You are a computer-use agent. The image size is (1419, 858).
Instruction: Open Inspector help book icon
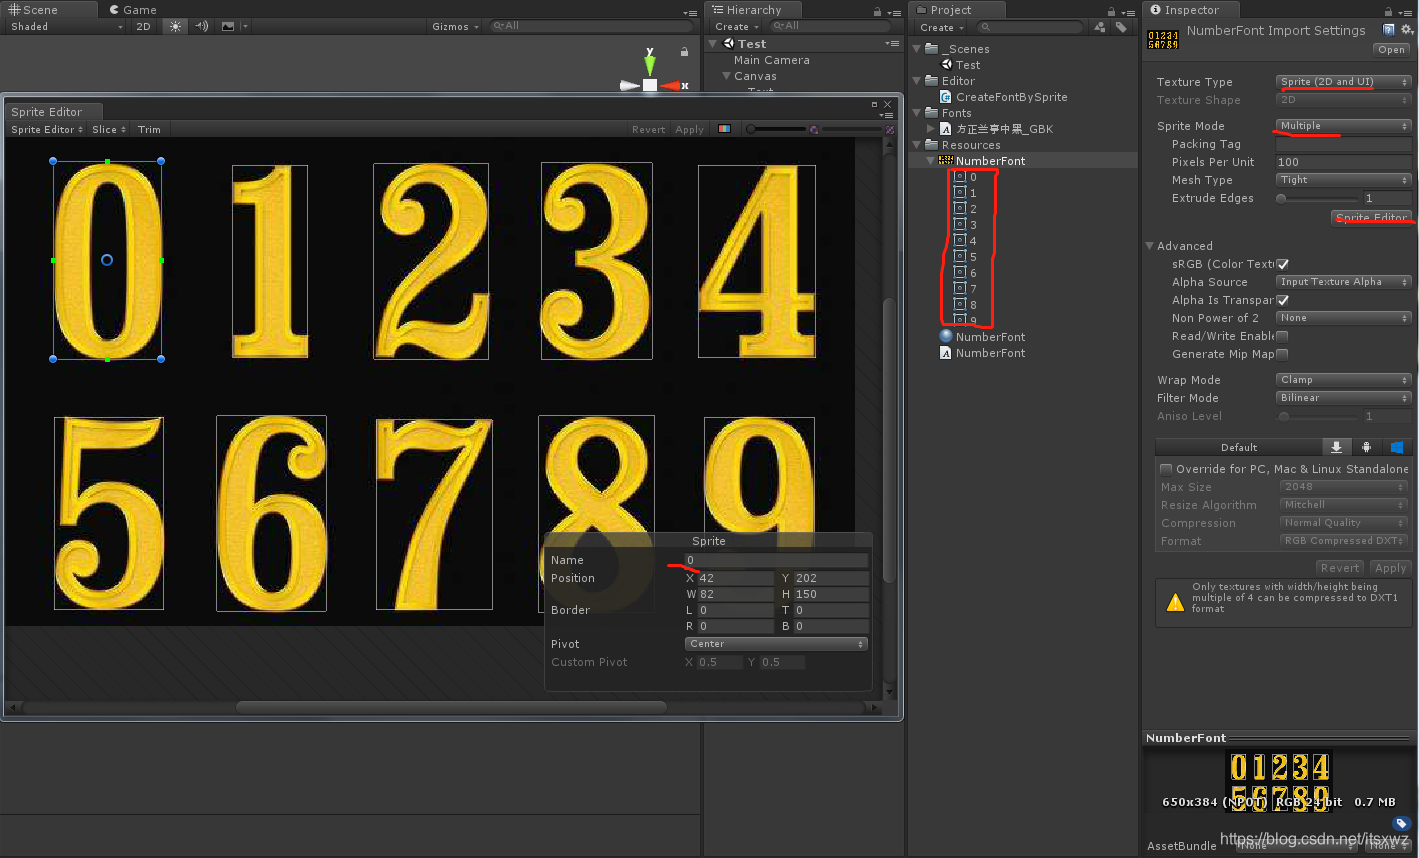click(x=1389, y=30)
